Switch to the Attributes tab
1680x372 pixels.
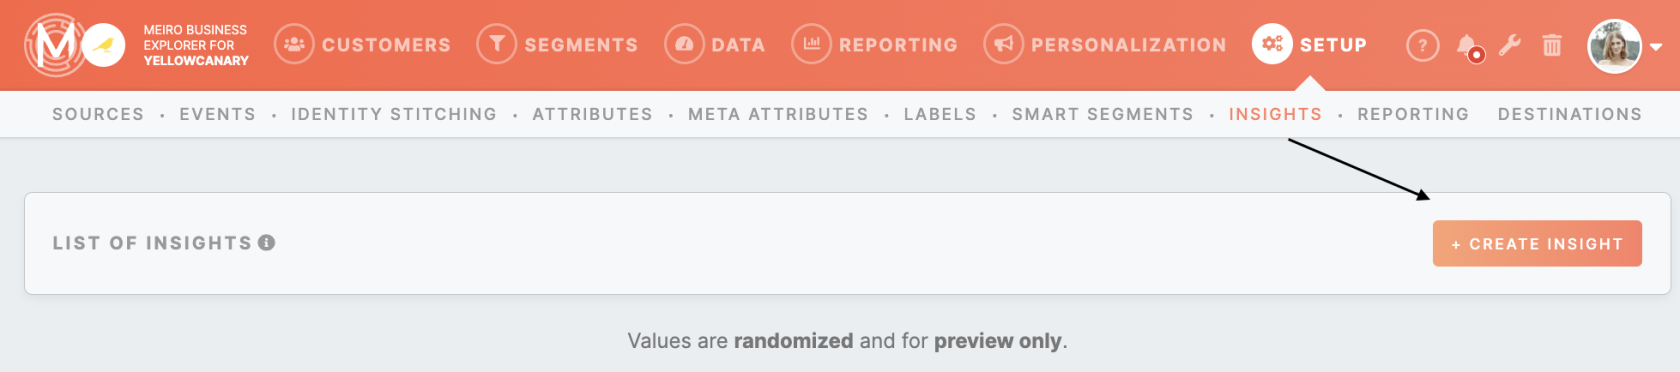tap(592, 114)
